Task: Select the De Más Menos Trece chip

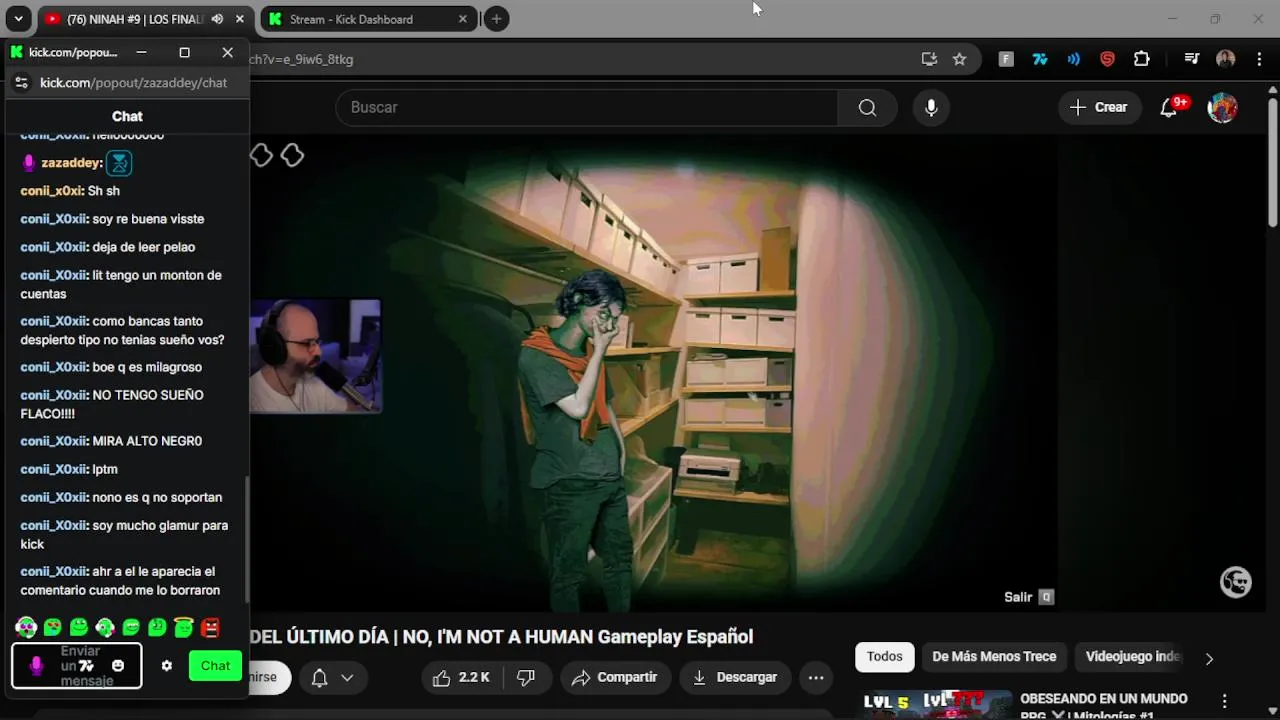Action: [994, 657]
